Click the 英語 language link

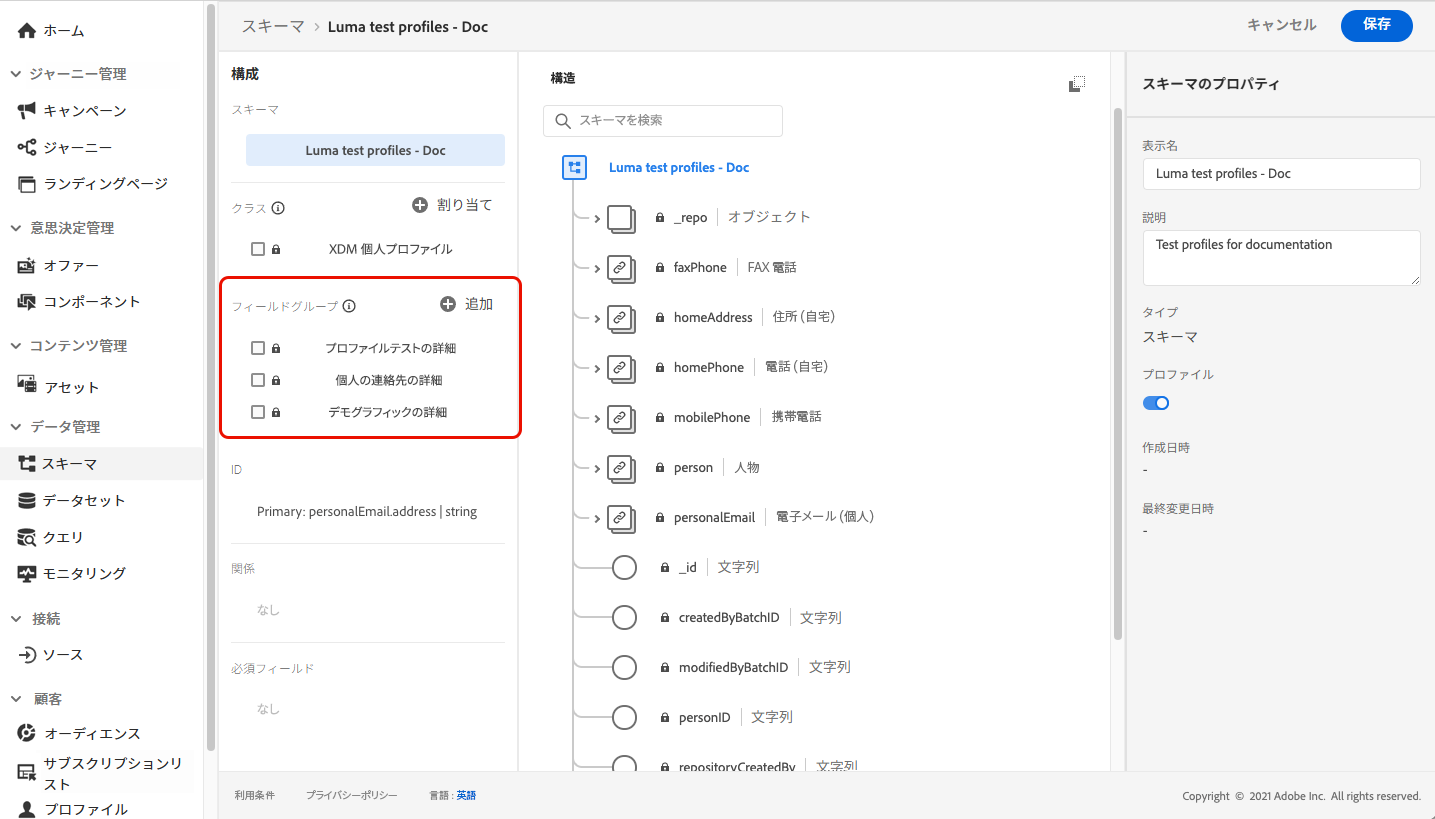[x=466, y=795]
